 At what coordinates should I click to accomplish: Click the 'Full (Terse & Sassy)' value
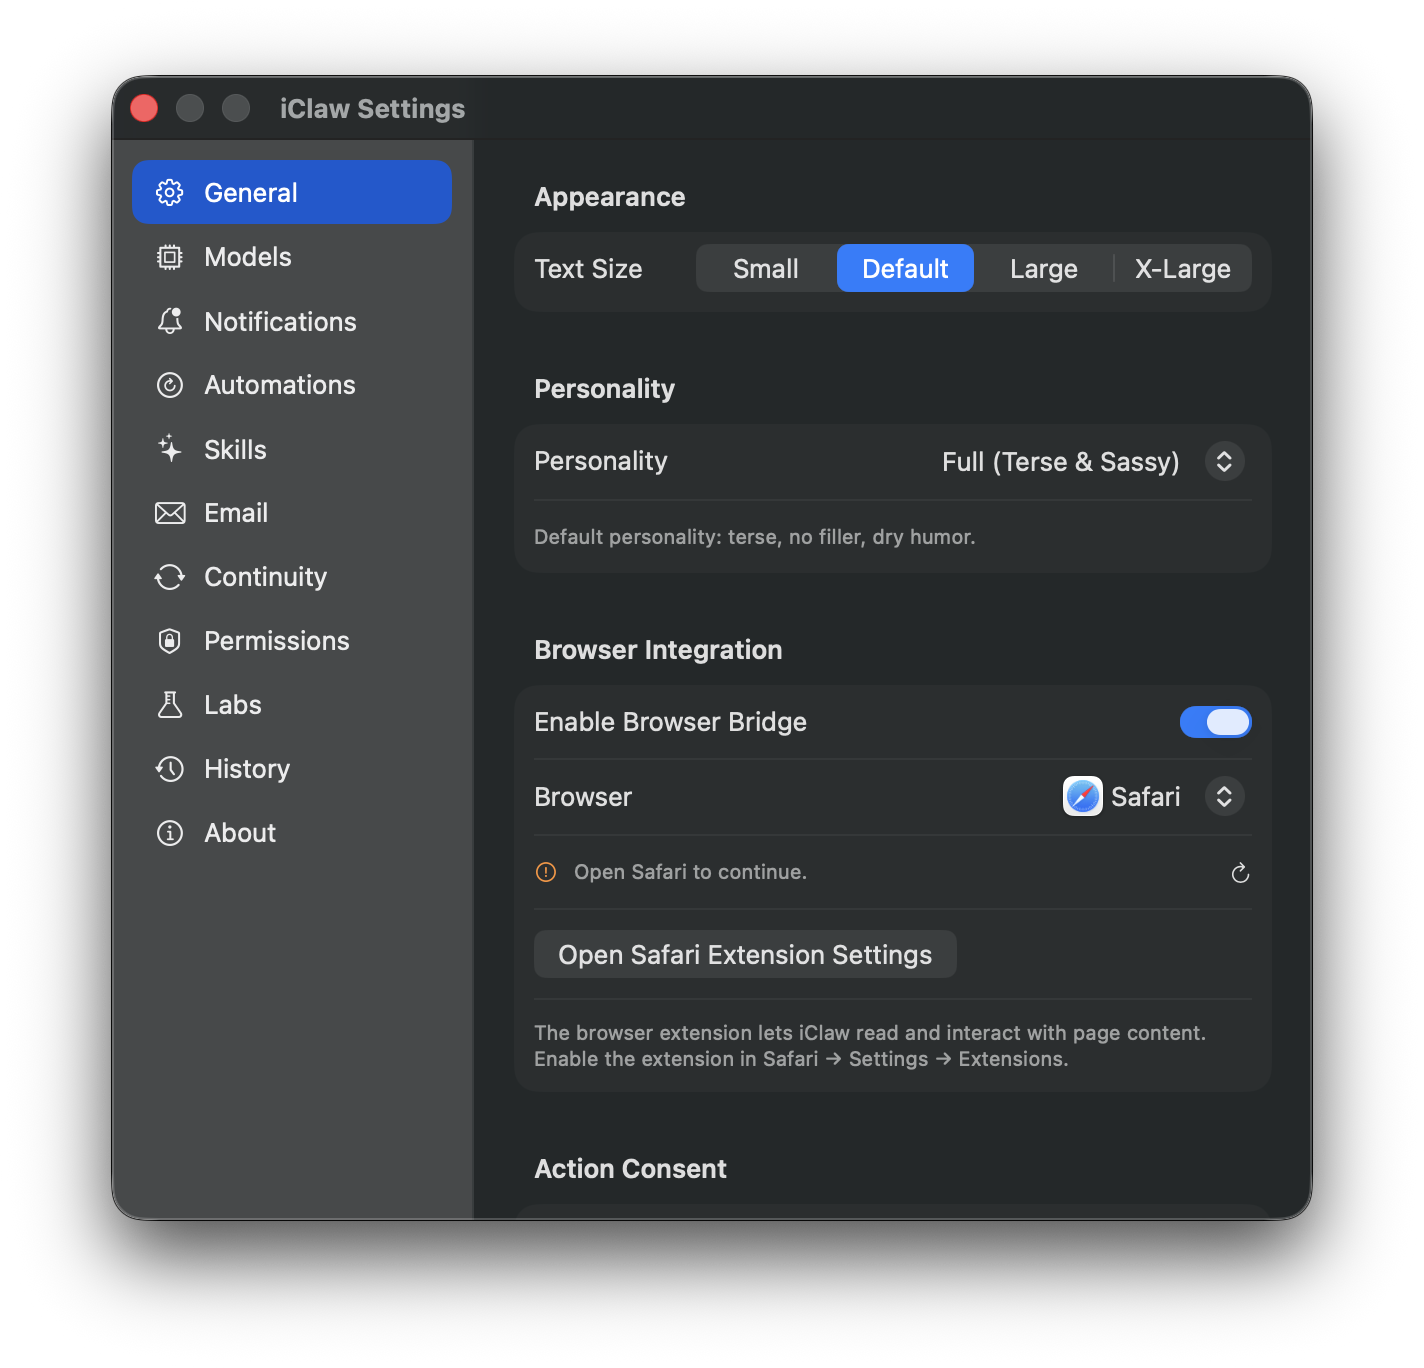click(x=1061, y=461)
